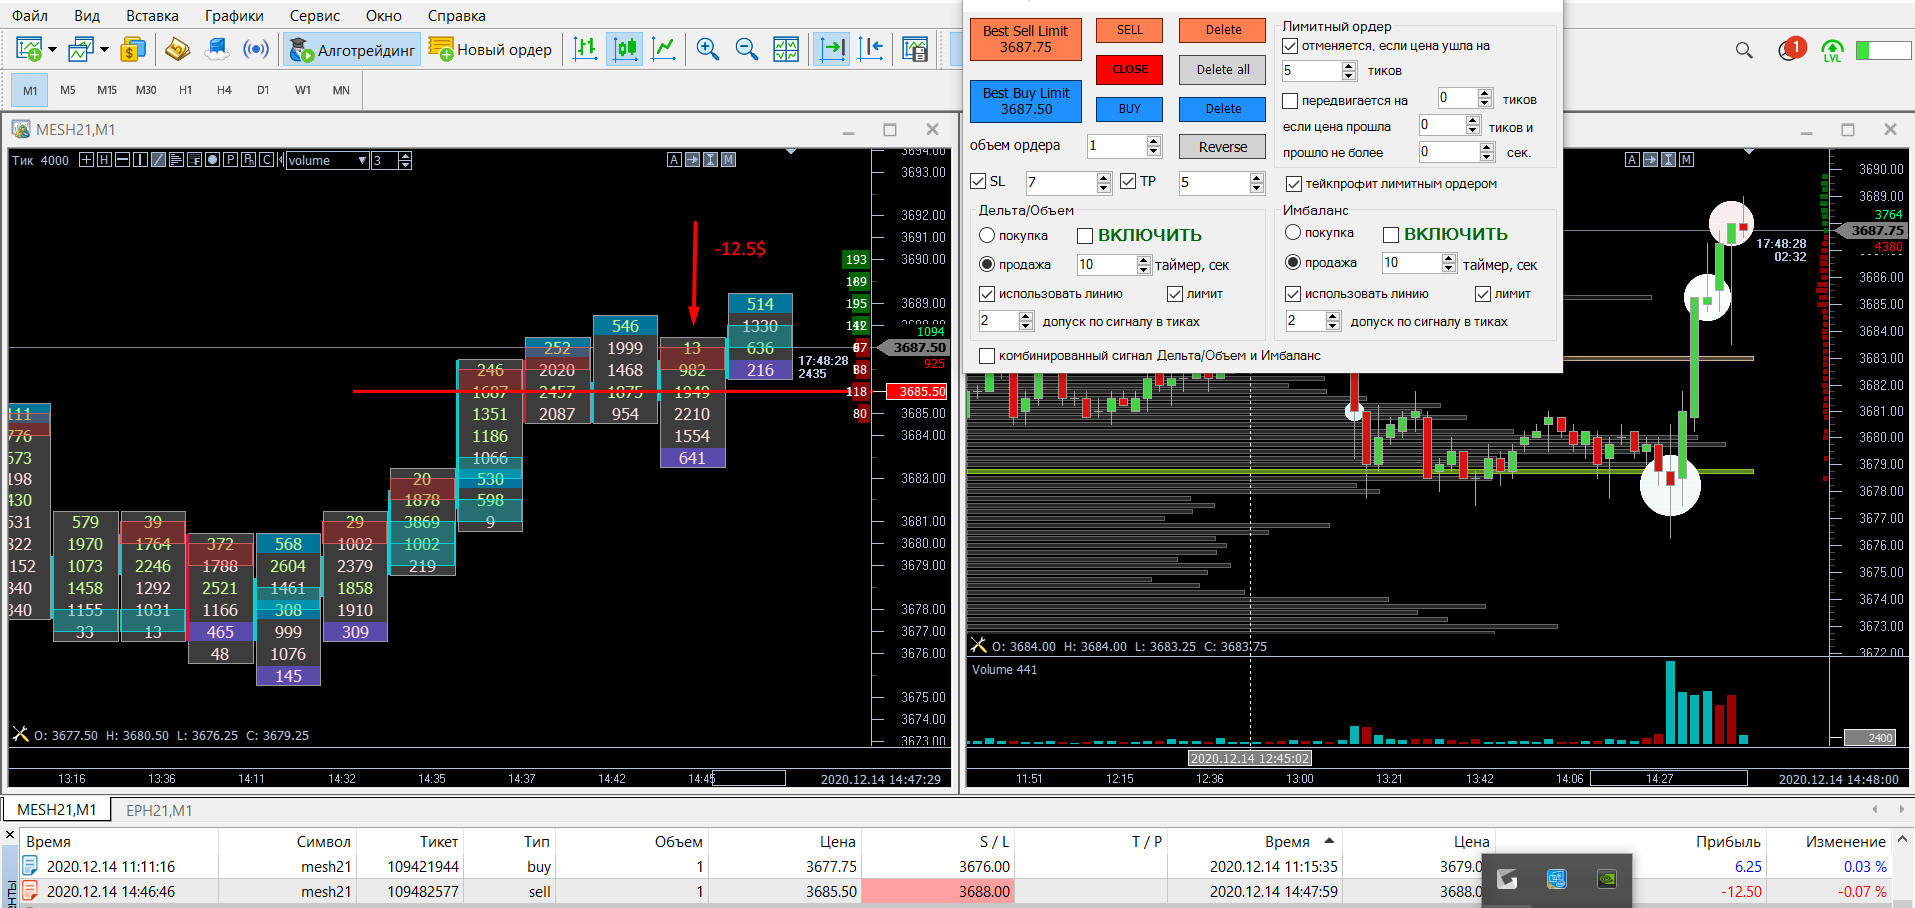Screen dimensions: 1915x908
Task: Click the M icon atop the right chart
Action: coord(1686,160)
